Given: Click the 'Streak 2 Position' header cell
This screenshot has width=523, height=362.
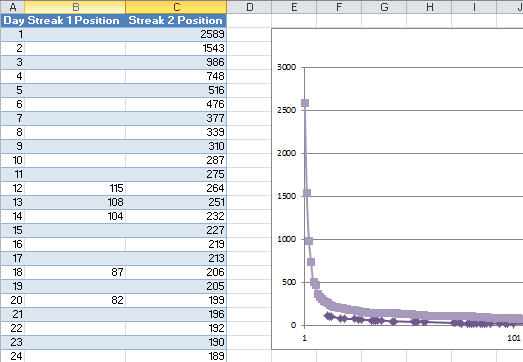Looking at the screenshot, I should tap(176, 20).
